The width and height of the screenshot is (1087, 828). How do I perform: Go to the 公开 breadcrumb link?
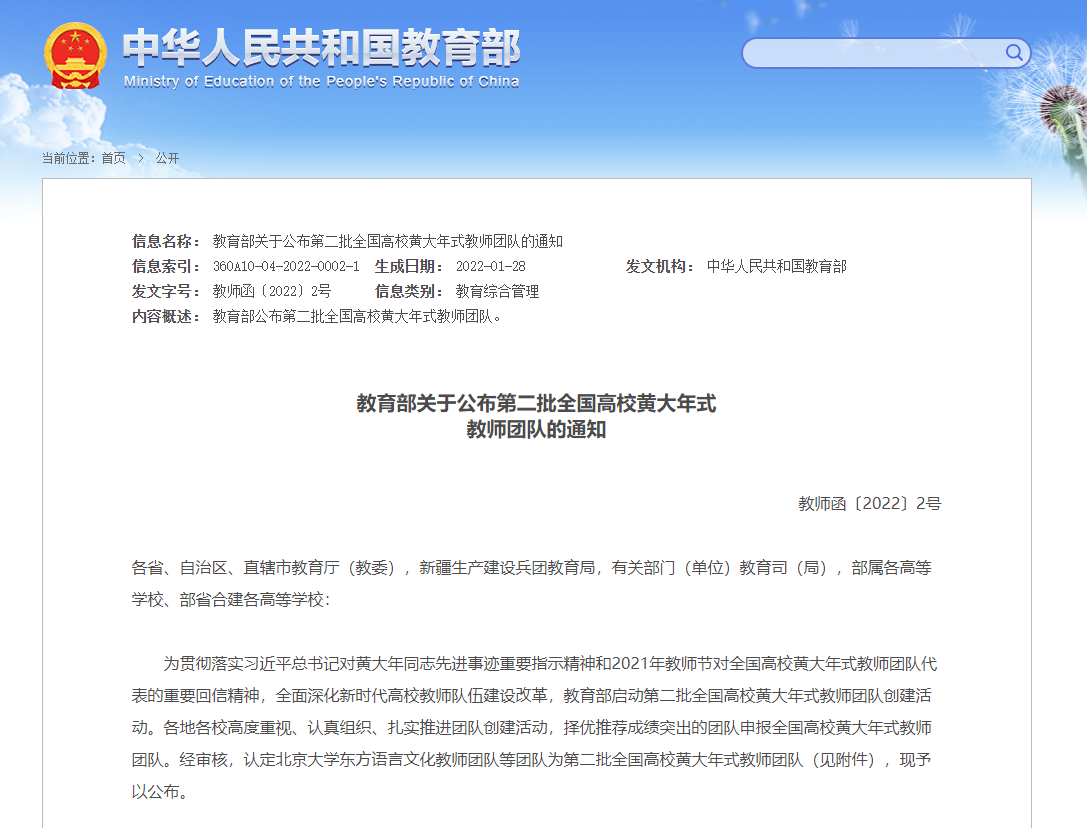[167, 158]
